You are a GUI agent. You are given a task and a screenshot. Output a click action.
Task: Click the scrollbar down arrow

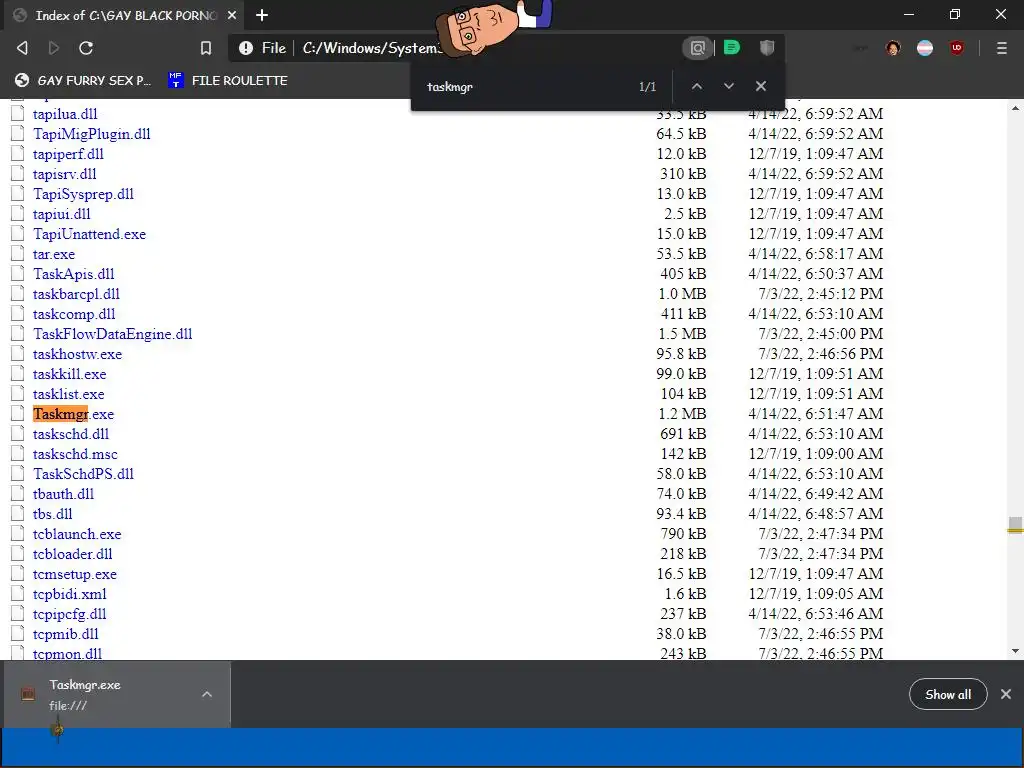point(1016,651)
